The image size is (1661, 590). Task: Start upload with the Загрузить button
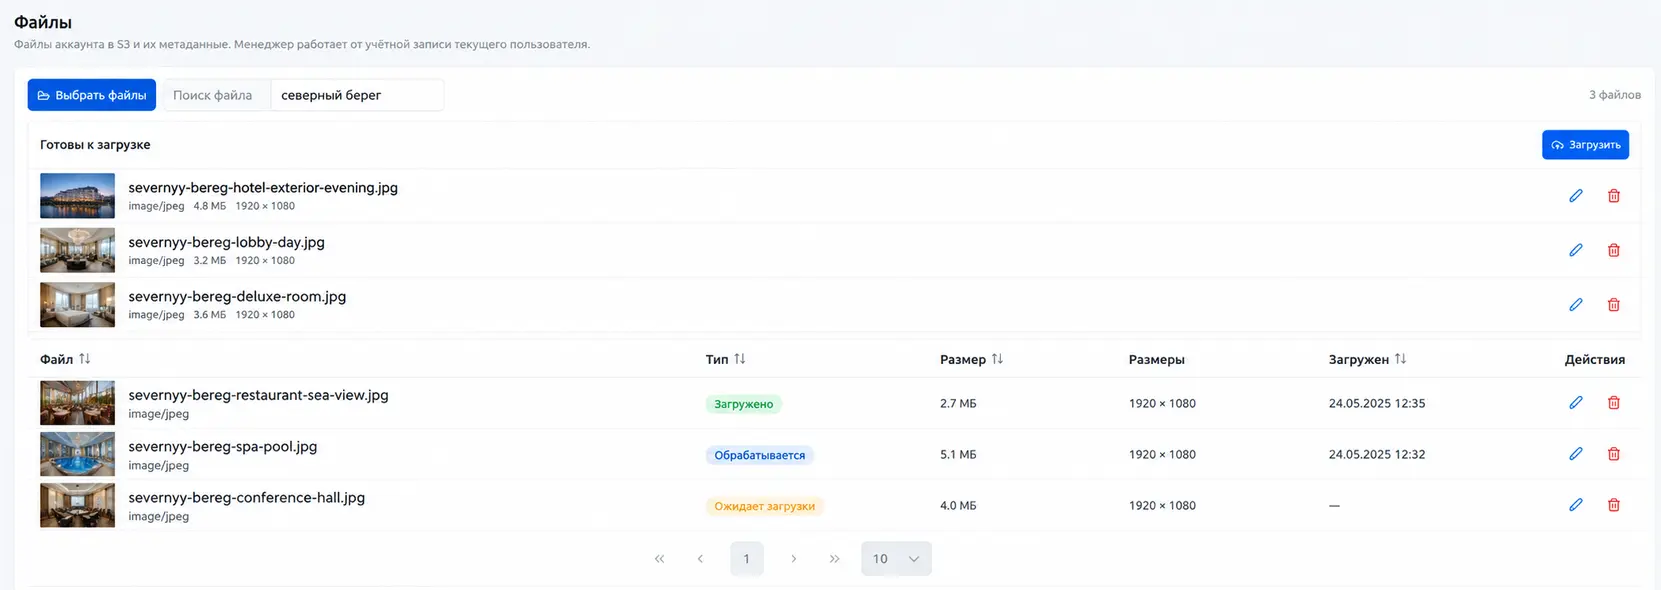click(x=1585, y=145)
